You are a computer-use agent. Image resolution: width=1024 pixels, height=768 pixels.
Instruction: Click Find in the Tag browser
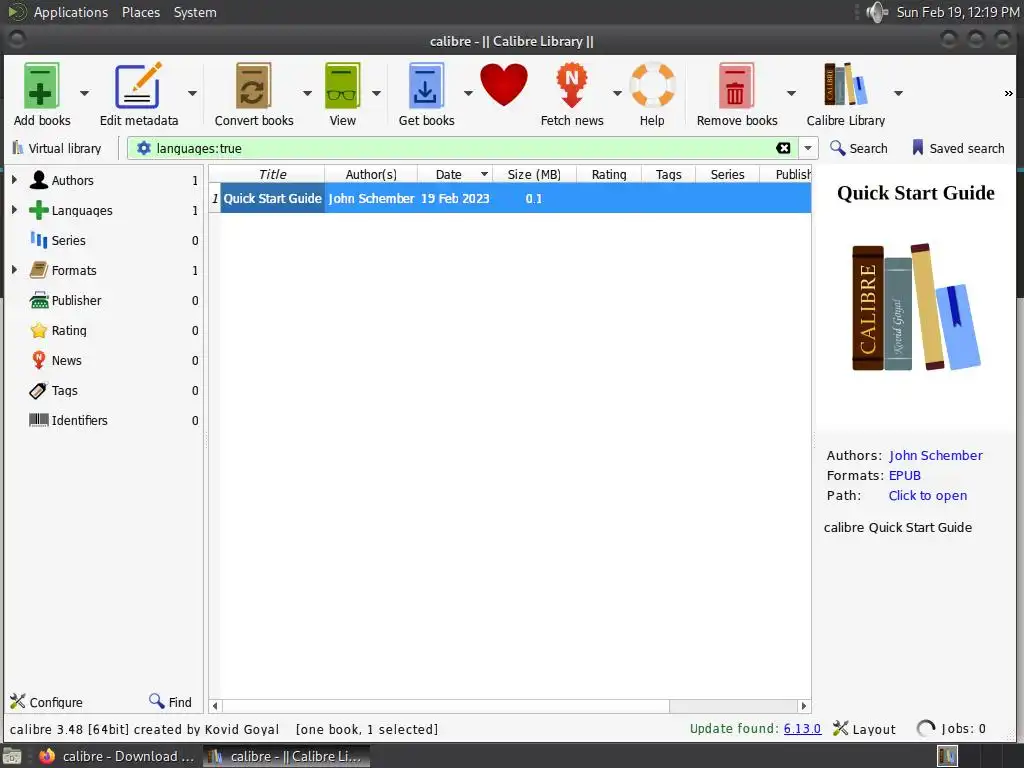click(x=170, y=702)
